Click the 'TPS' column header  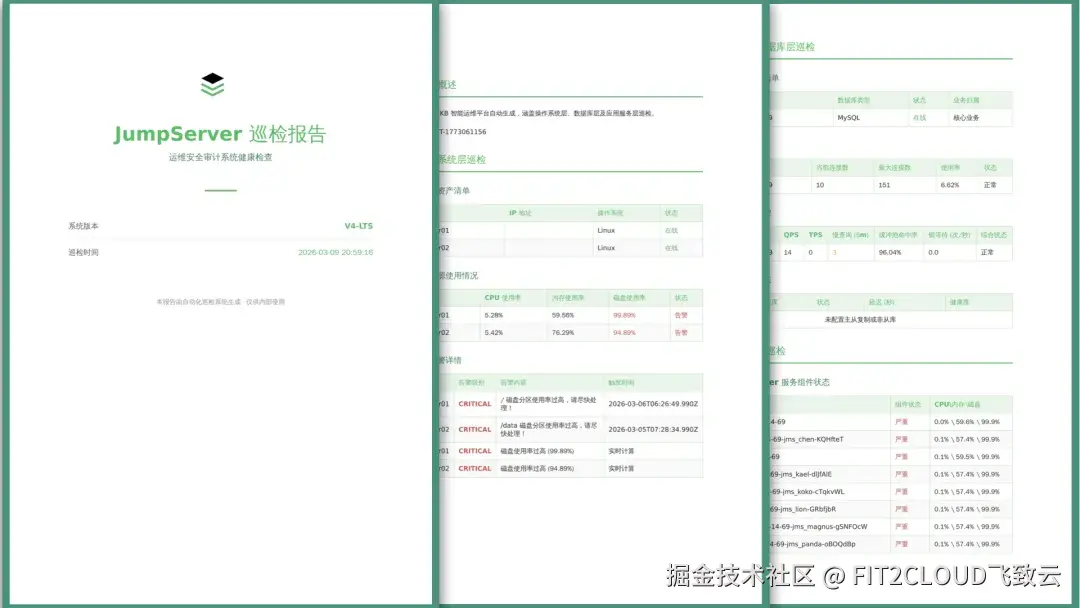[816, 235]
